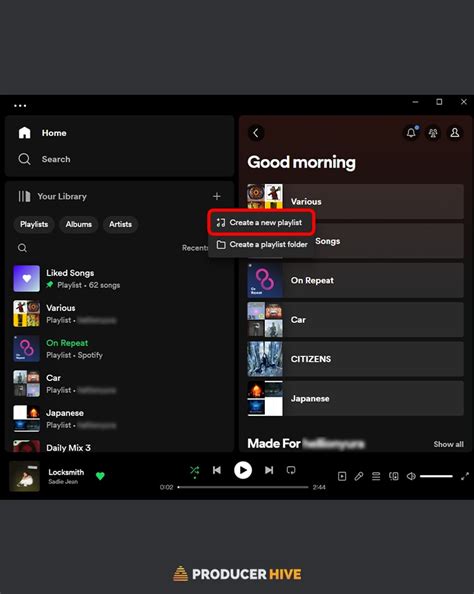474x594 pixels.
Task: Skip to previous track
Action: 217,470
